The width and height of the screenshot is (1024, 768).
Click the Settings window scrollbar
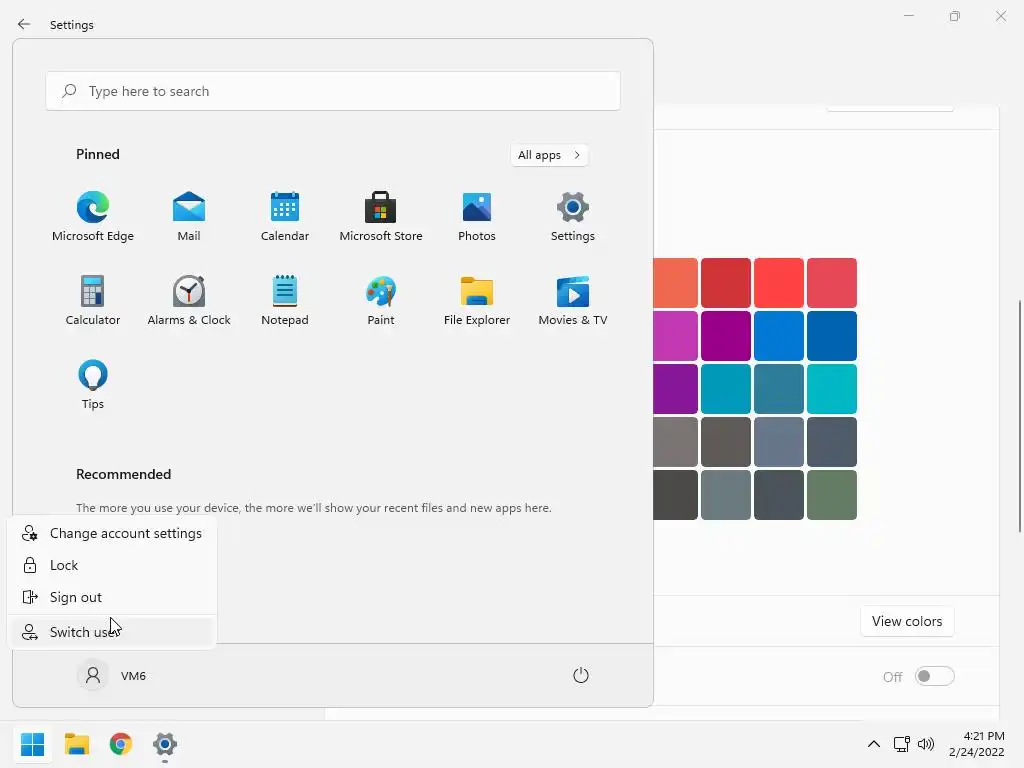click(x=1020, y=417)
